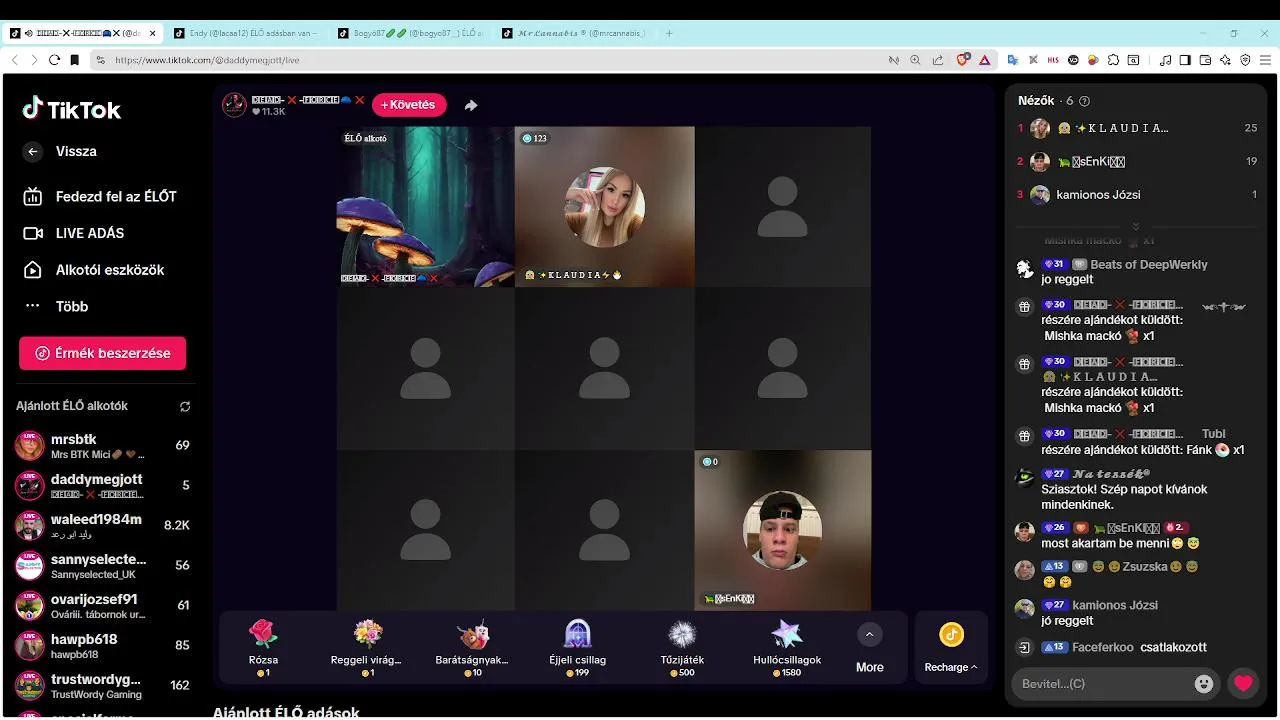This screenshot has width=1280, height=720.
Task: Click Zsuzska username in chat
Action: click(1145, 566)
